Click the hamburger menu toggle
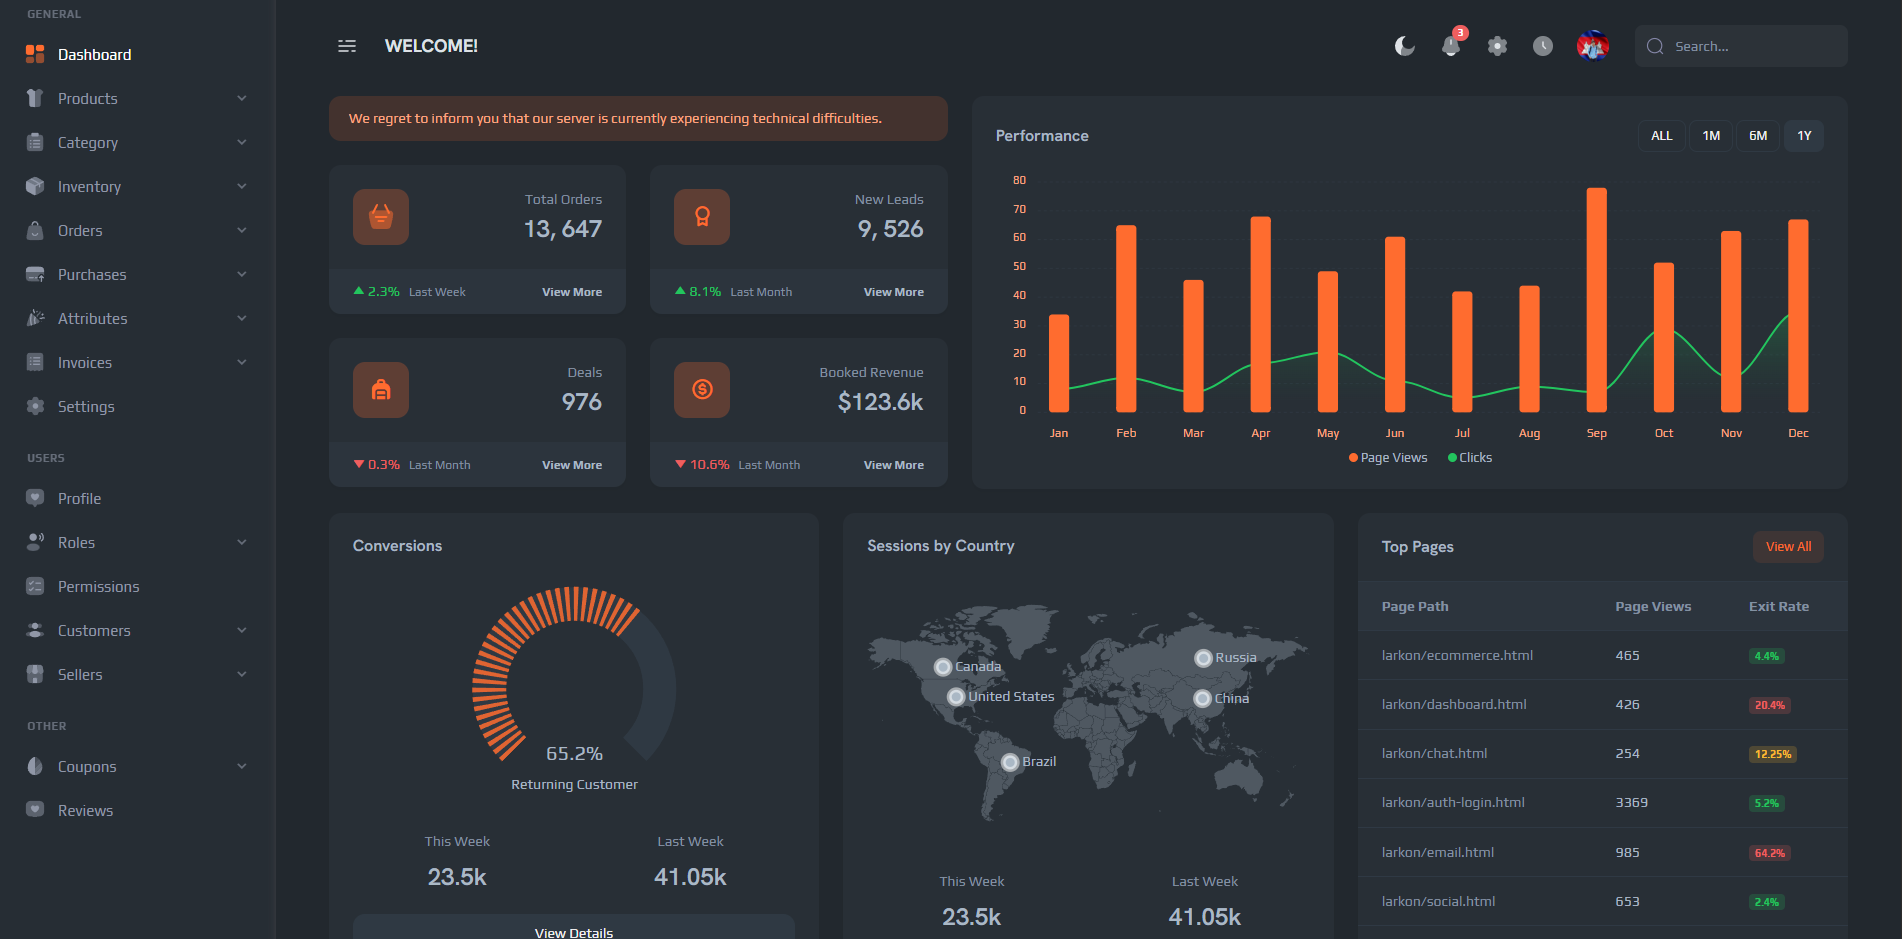The width and height of the screenshot is (1902, 939). (x=347, y=46)
